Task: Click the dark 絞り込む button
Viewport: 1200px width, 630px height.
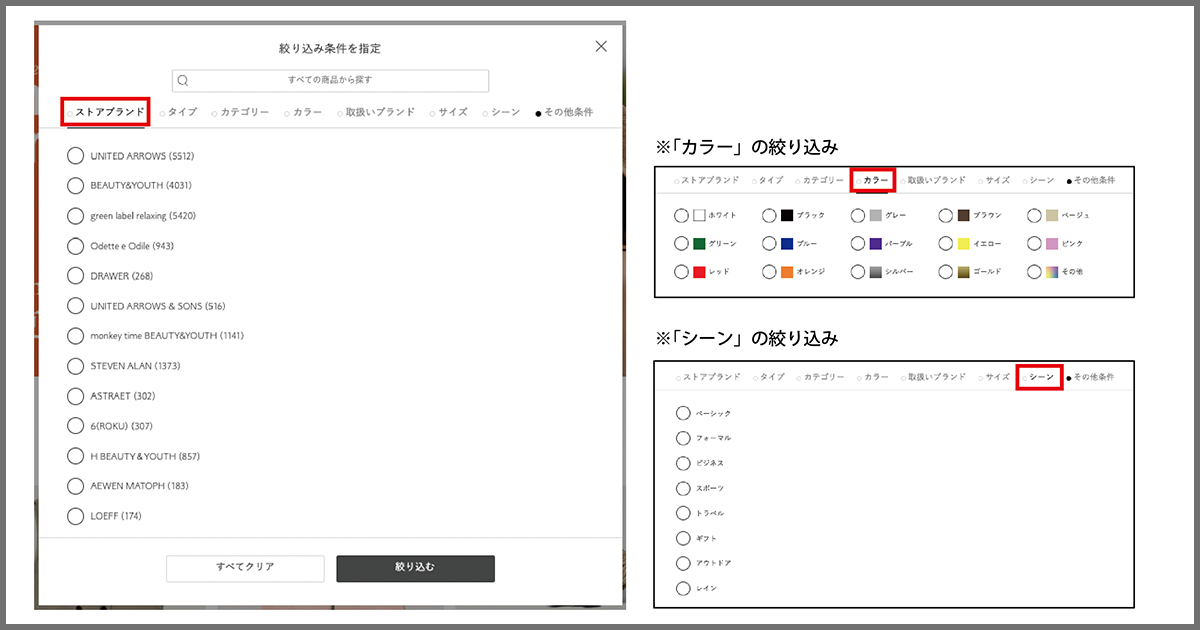Action: [x=415, y=568]
